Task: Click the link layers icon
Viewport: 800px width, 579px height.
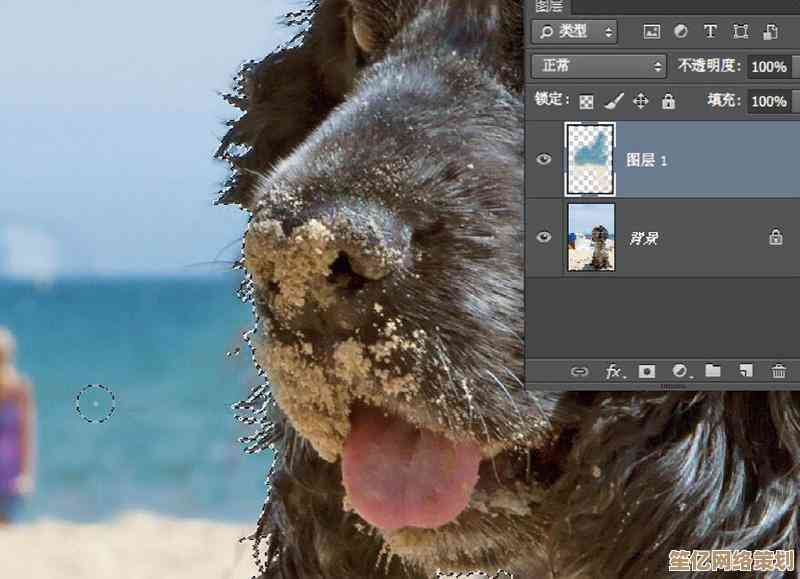Action: [x=579, y=371]
